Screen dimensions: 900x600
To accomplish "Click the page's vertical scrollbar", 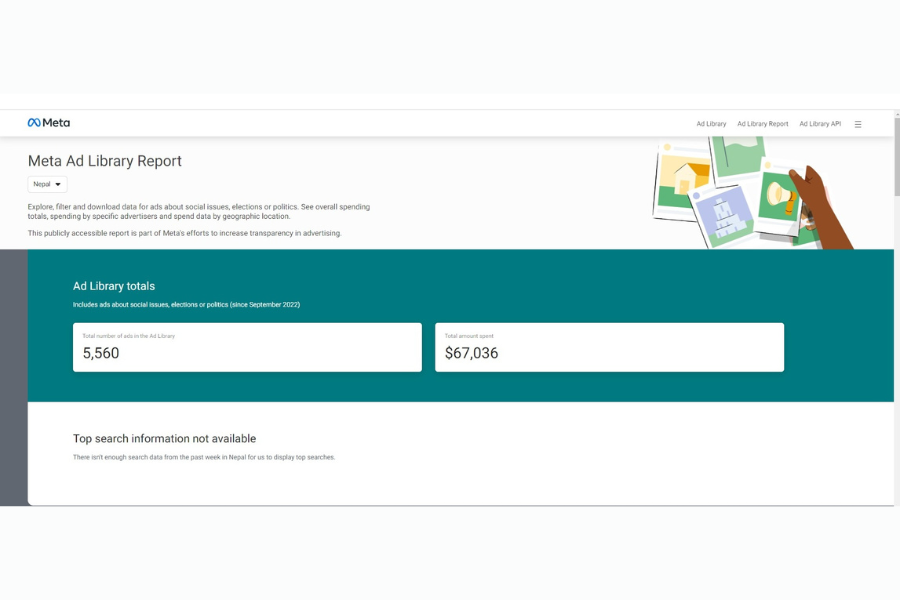I will click(896, 160).
